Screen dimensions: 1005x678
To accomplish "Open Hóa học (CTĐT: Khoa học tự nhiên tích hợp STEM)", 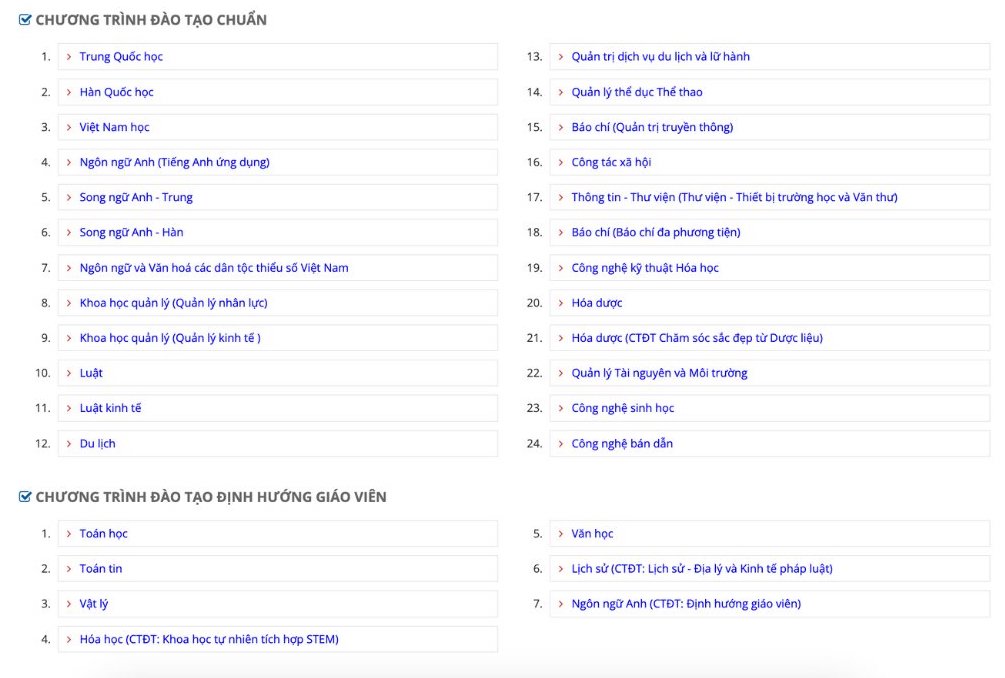I will pos(209,639).
